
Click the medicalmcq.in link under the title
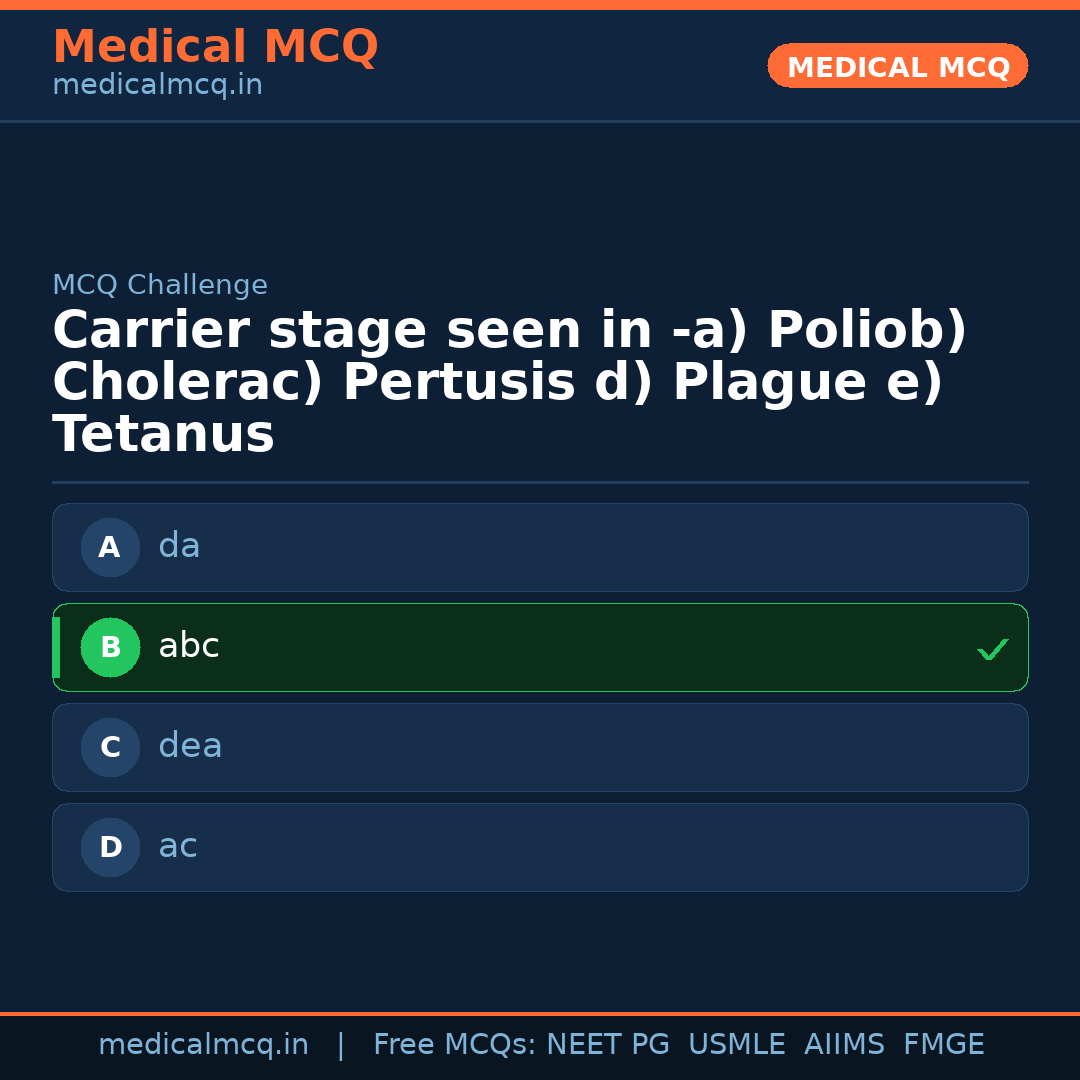[157, 85]
